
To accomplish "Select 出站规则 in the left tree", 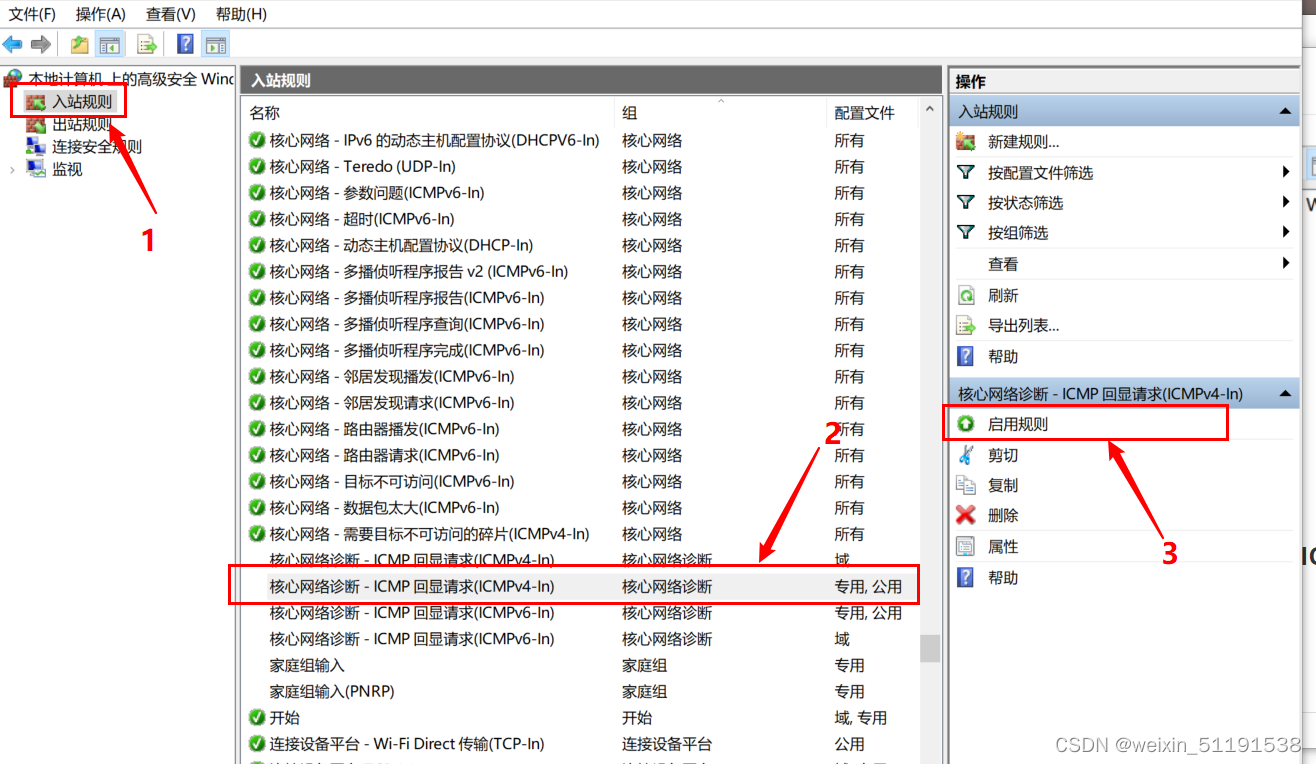I will (82, 124).
